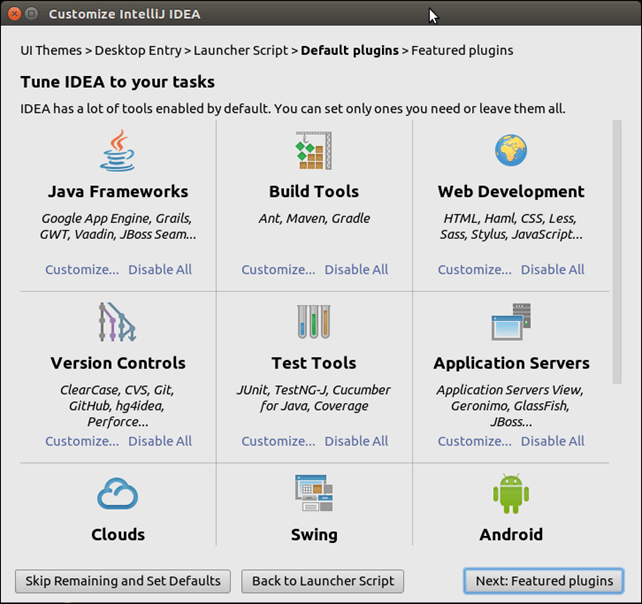Screen dimensions: 642x604
Task: Click the Swing UI designer icon
Action: tap(314, 493)
